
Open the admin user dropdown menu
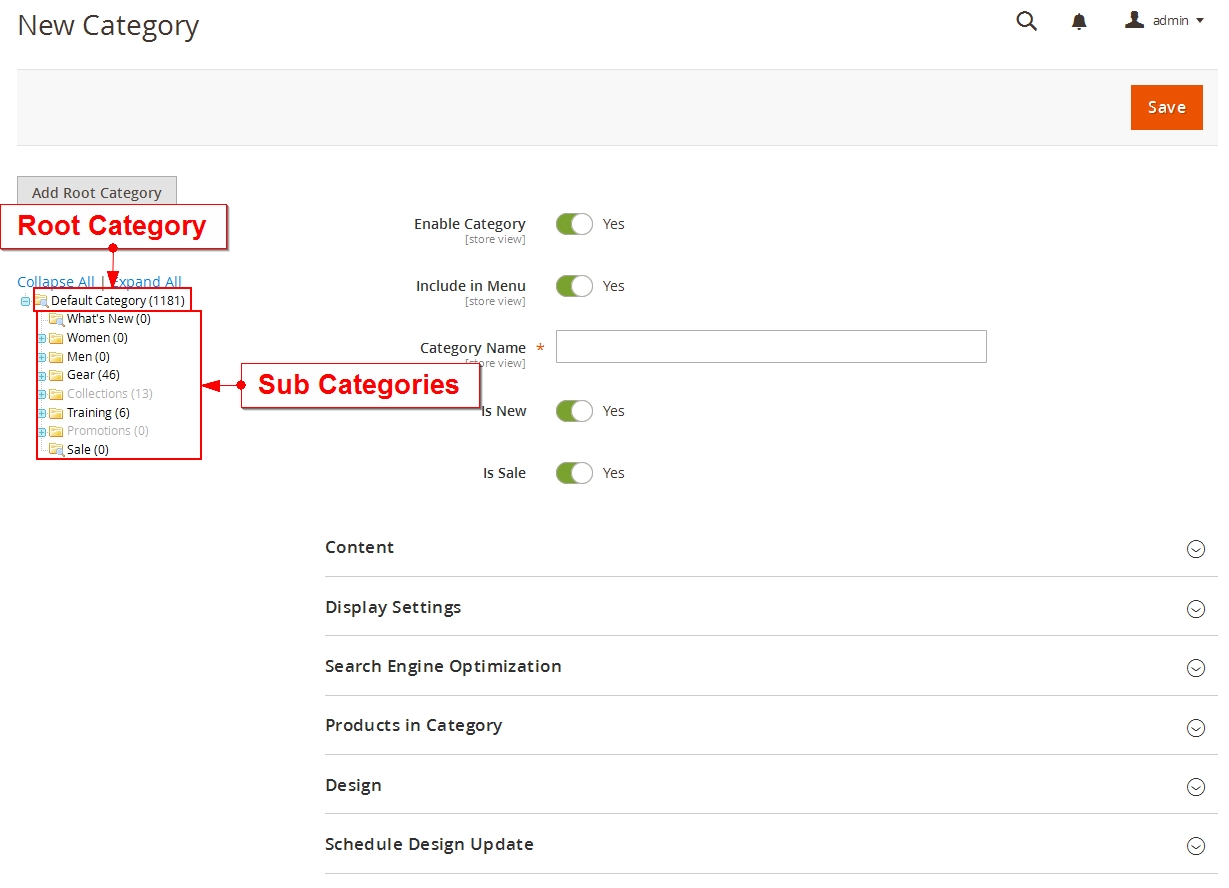1164,20
